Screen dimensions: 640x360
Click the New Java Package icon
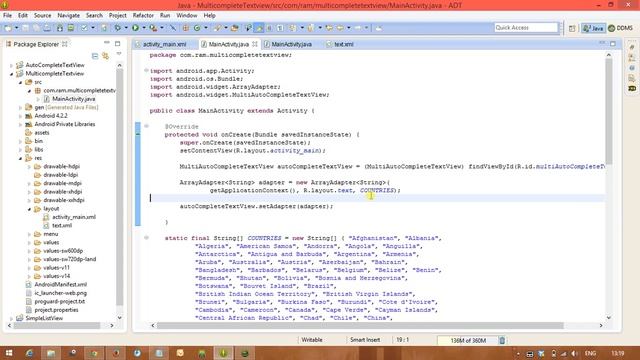186,28
